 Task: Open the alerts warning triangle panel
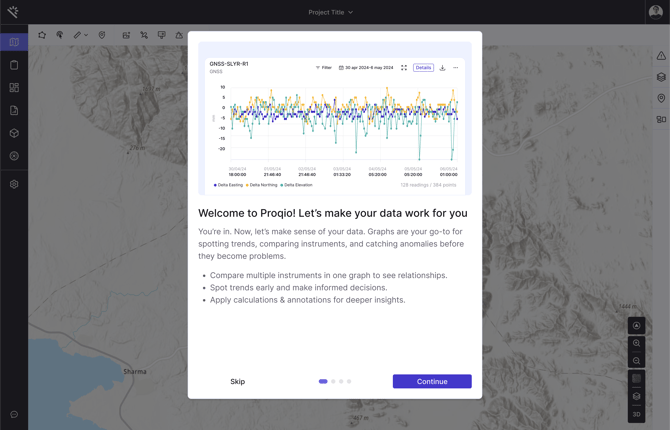[x=661, y=56]
